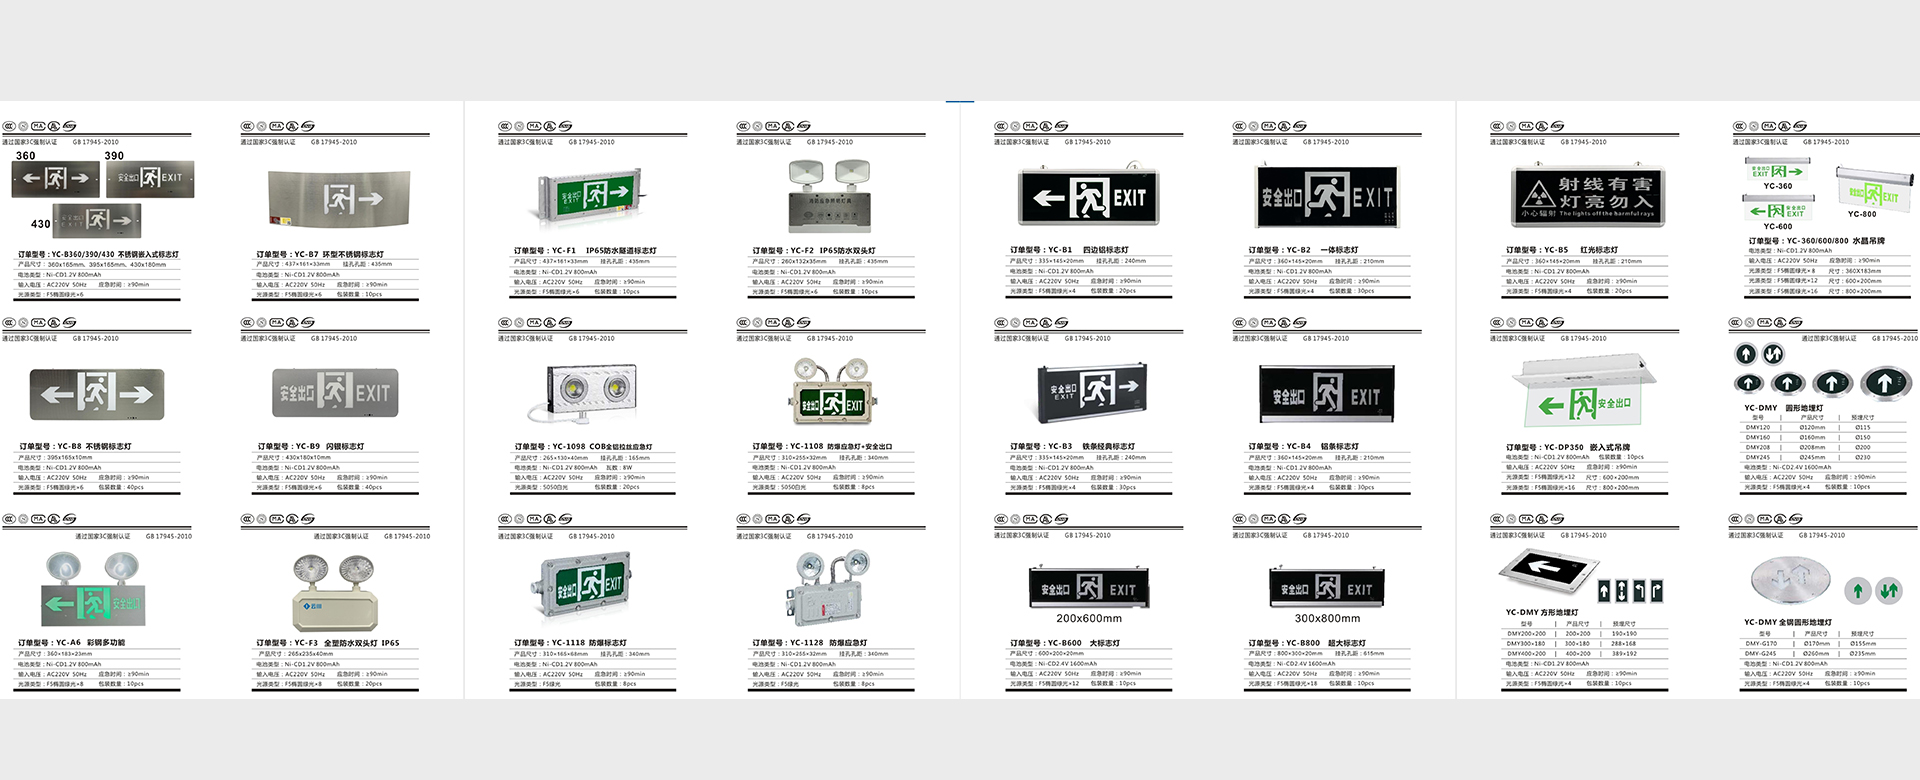The height and width of the screenshot is (780, 1920).
Task: Open the YC-B9 flash-silver 安全出口 EXIT sign image
Action: pyautogui.click(x=333, y=392)
